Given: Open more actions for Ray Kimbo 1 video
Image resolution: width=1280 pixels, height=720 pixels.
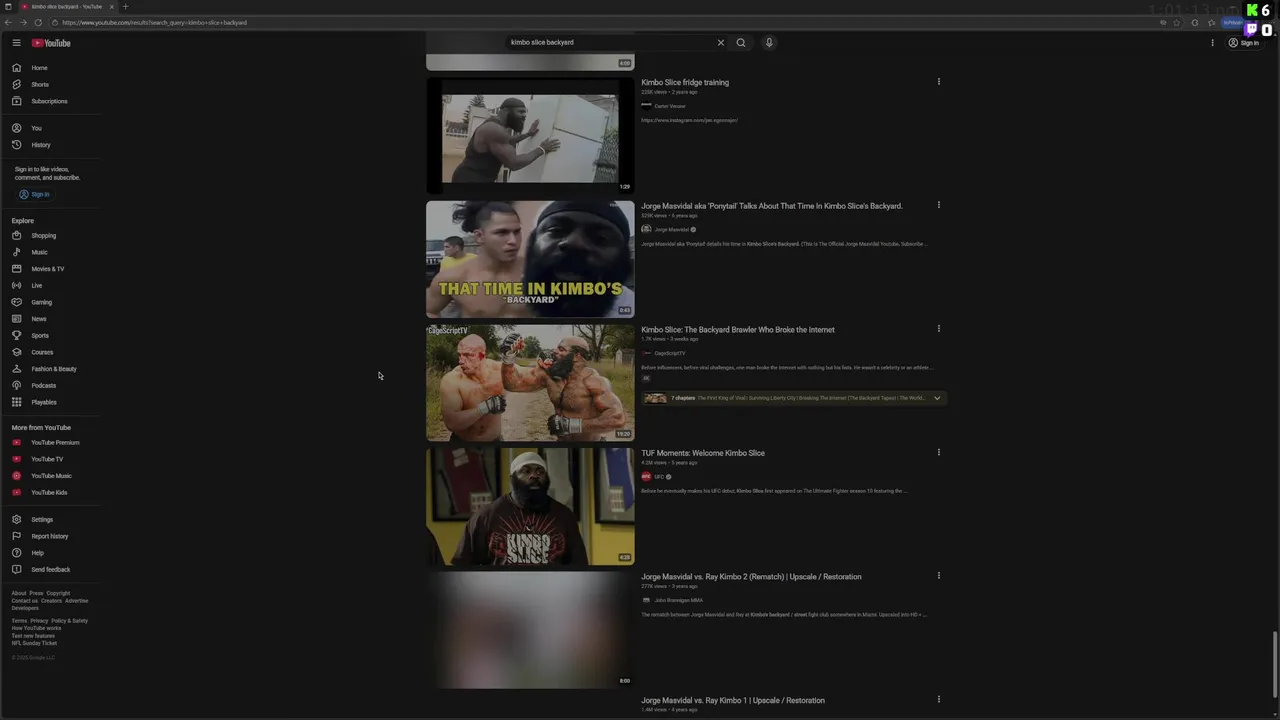Looking at the screenshot, I should click(938, 700).
